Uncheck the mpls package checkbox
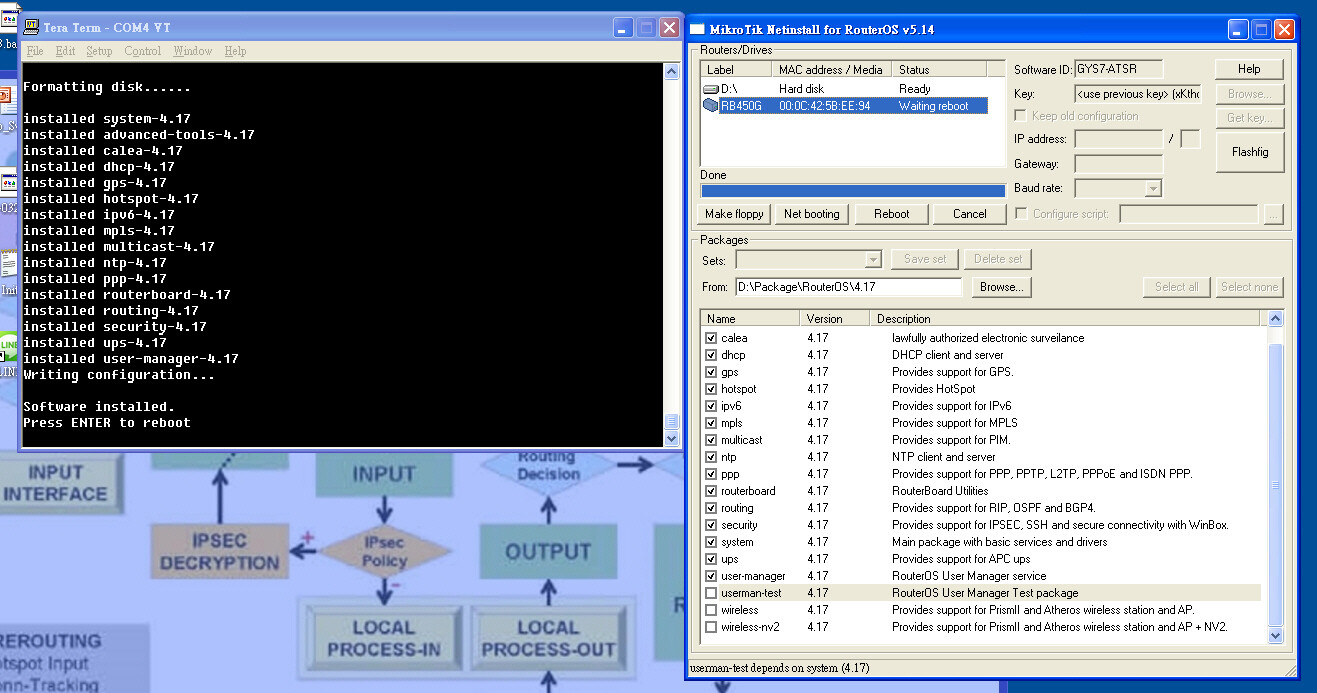The image size is (1317, 693). coord(711,423)
